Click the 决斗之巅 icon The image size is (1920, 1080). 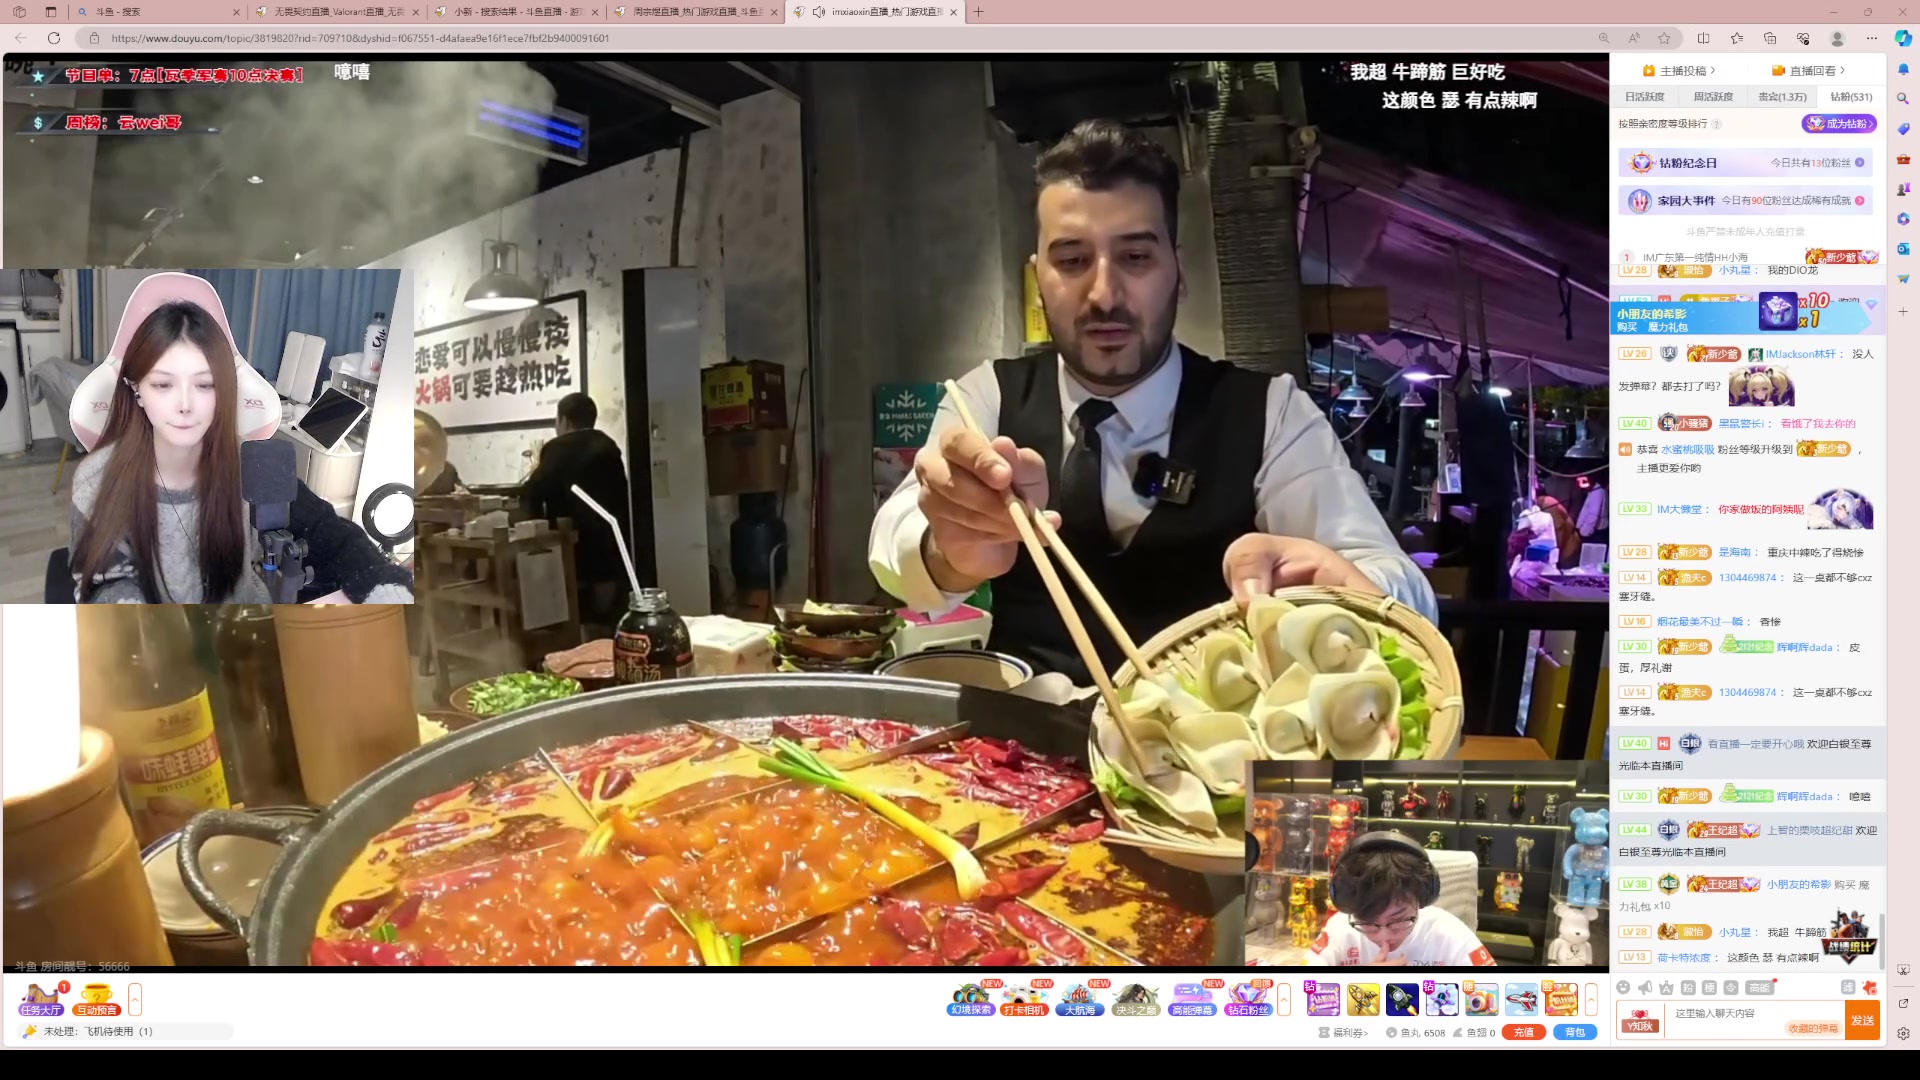pos(1136,997)
